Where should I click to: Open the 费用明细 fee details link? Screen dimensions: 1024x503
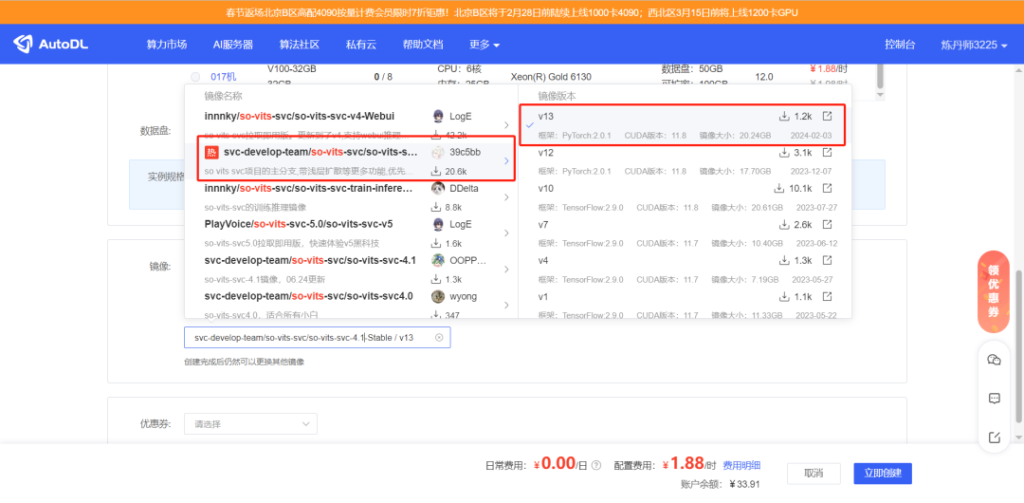pos(741,466)
